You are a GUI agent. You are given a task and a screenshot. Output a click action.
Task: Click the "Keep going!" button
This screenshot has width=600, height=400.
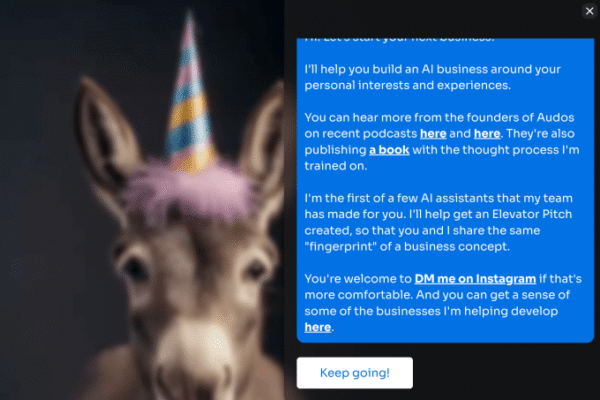[x=355, y=373]
